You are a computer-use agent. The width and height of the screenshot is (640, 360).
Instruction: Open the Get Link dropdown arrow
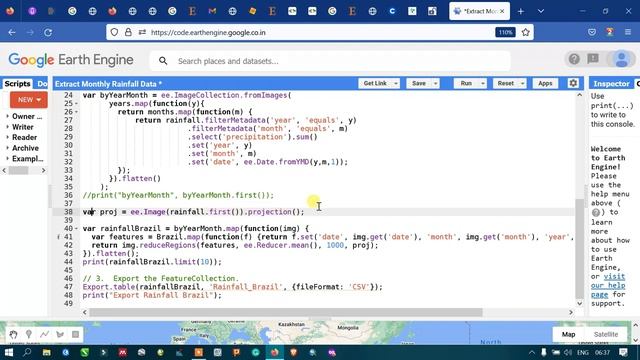click(x=396, y=83)
